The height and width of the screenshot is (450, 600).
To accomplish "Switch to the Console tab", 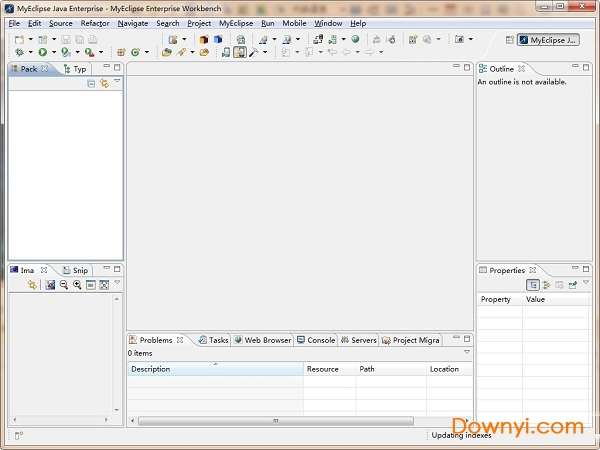I will click(x=316, y=340).
